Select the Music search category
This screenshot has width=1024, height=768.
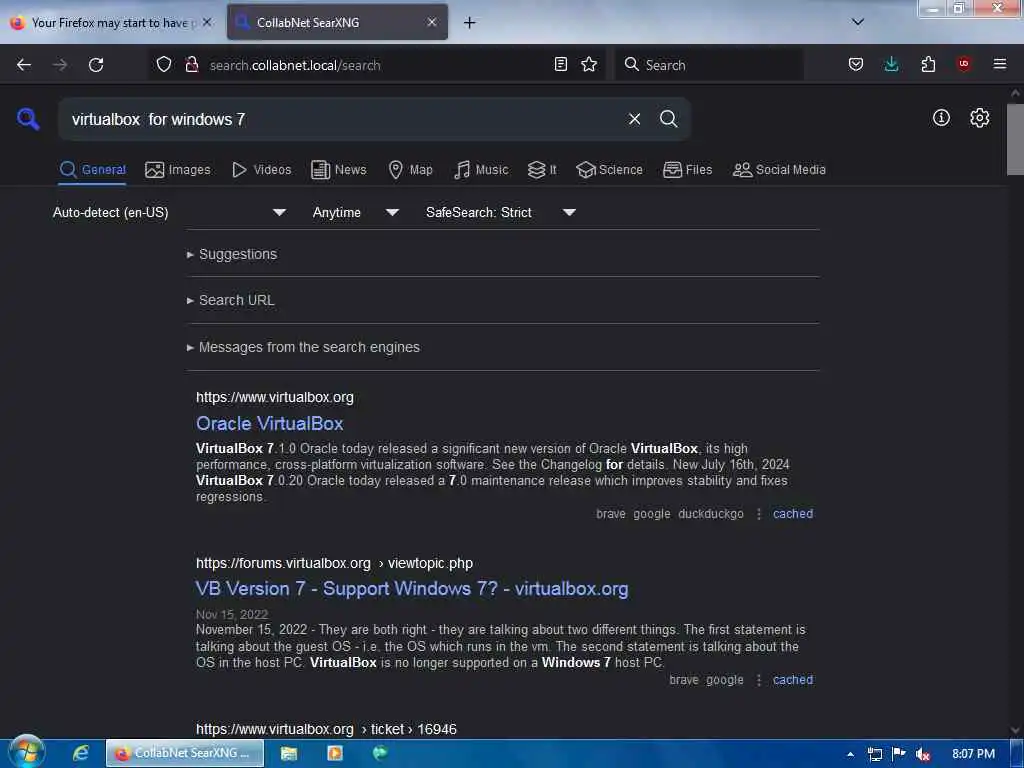point(481,170)
